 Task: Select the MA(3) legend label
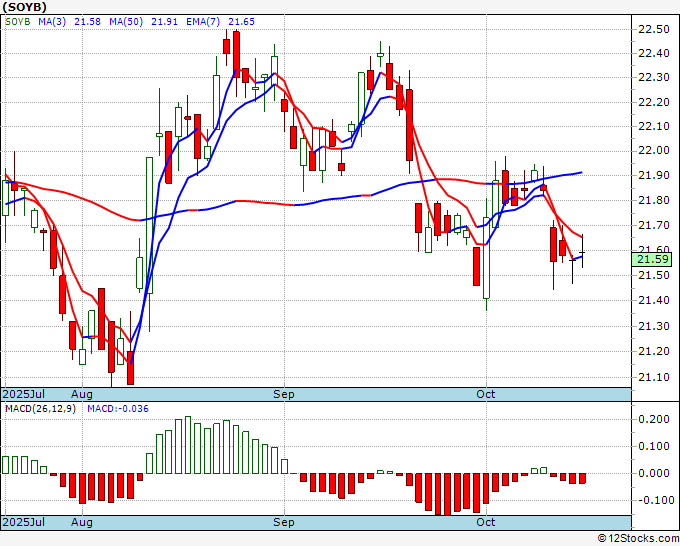point(52,22)
